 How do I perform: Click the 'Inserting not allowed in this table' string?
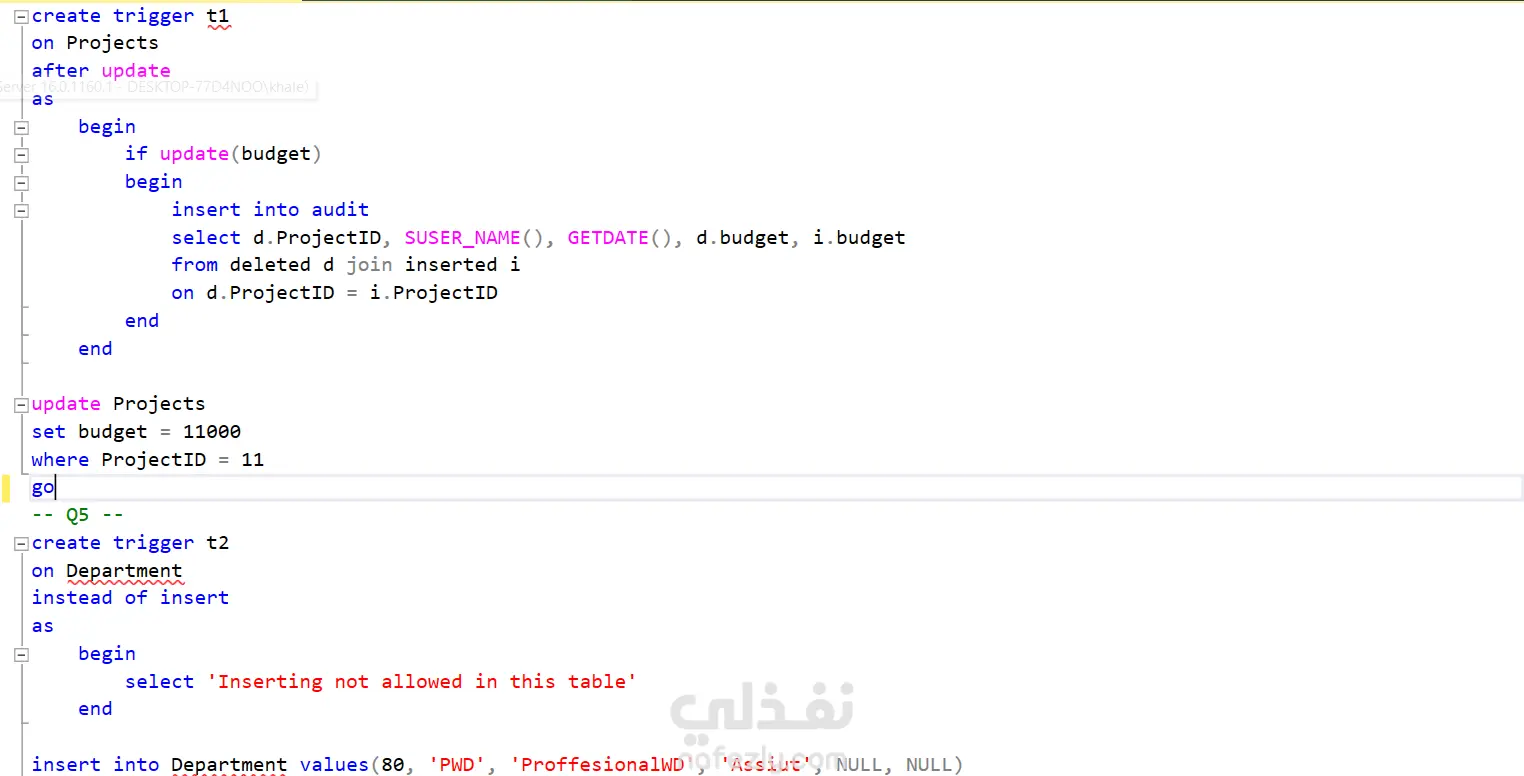coord(422,681)
